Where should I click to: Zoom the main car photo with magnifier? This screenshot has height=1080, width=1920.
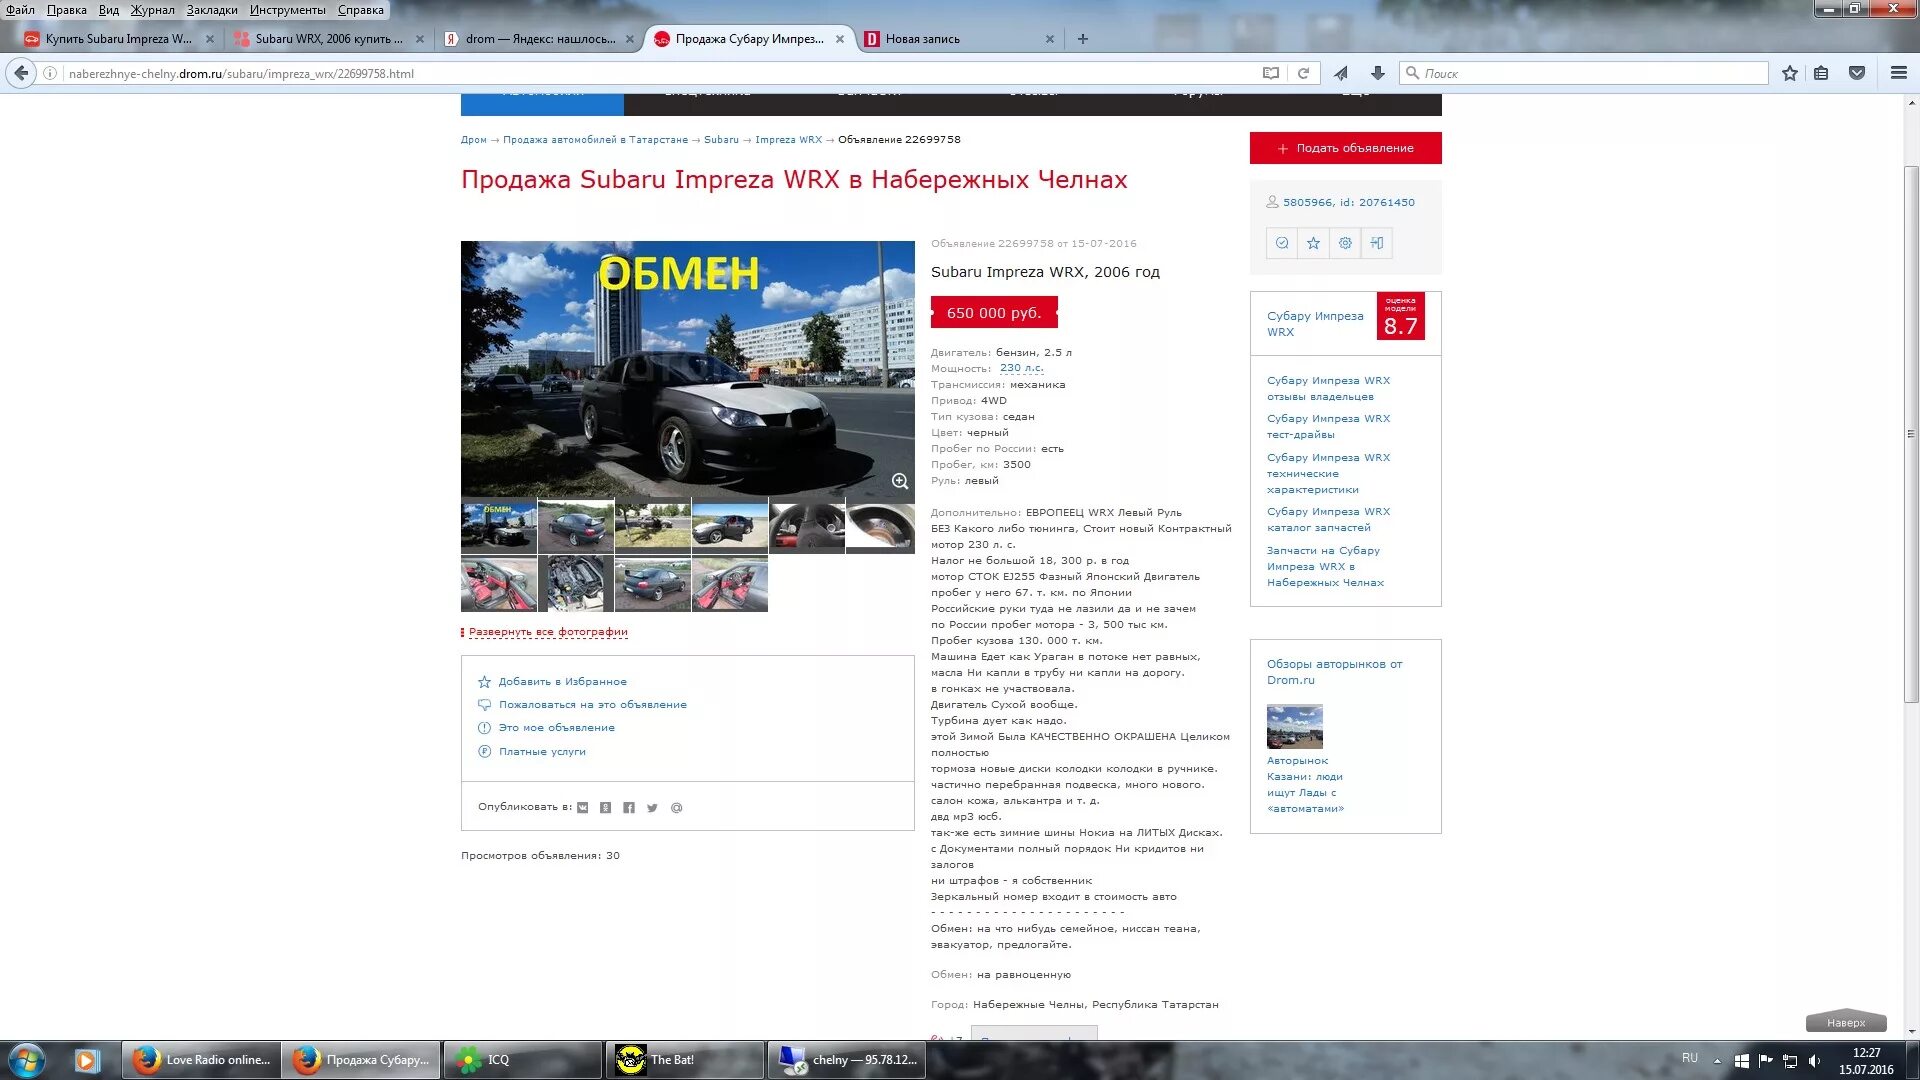[900, 481]
